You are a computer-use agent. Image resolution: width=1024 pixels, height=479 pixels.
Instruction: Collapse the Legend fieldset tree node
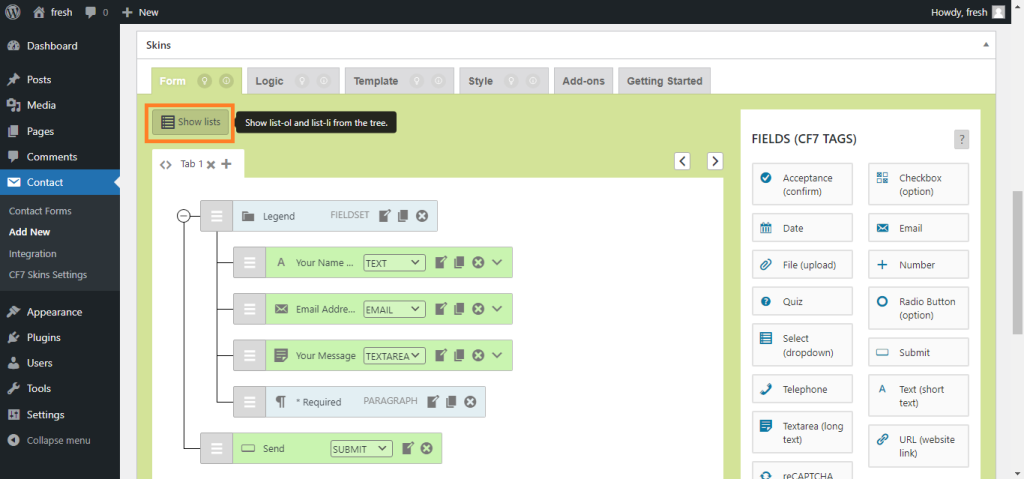point(184,216)
